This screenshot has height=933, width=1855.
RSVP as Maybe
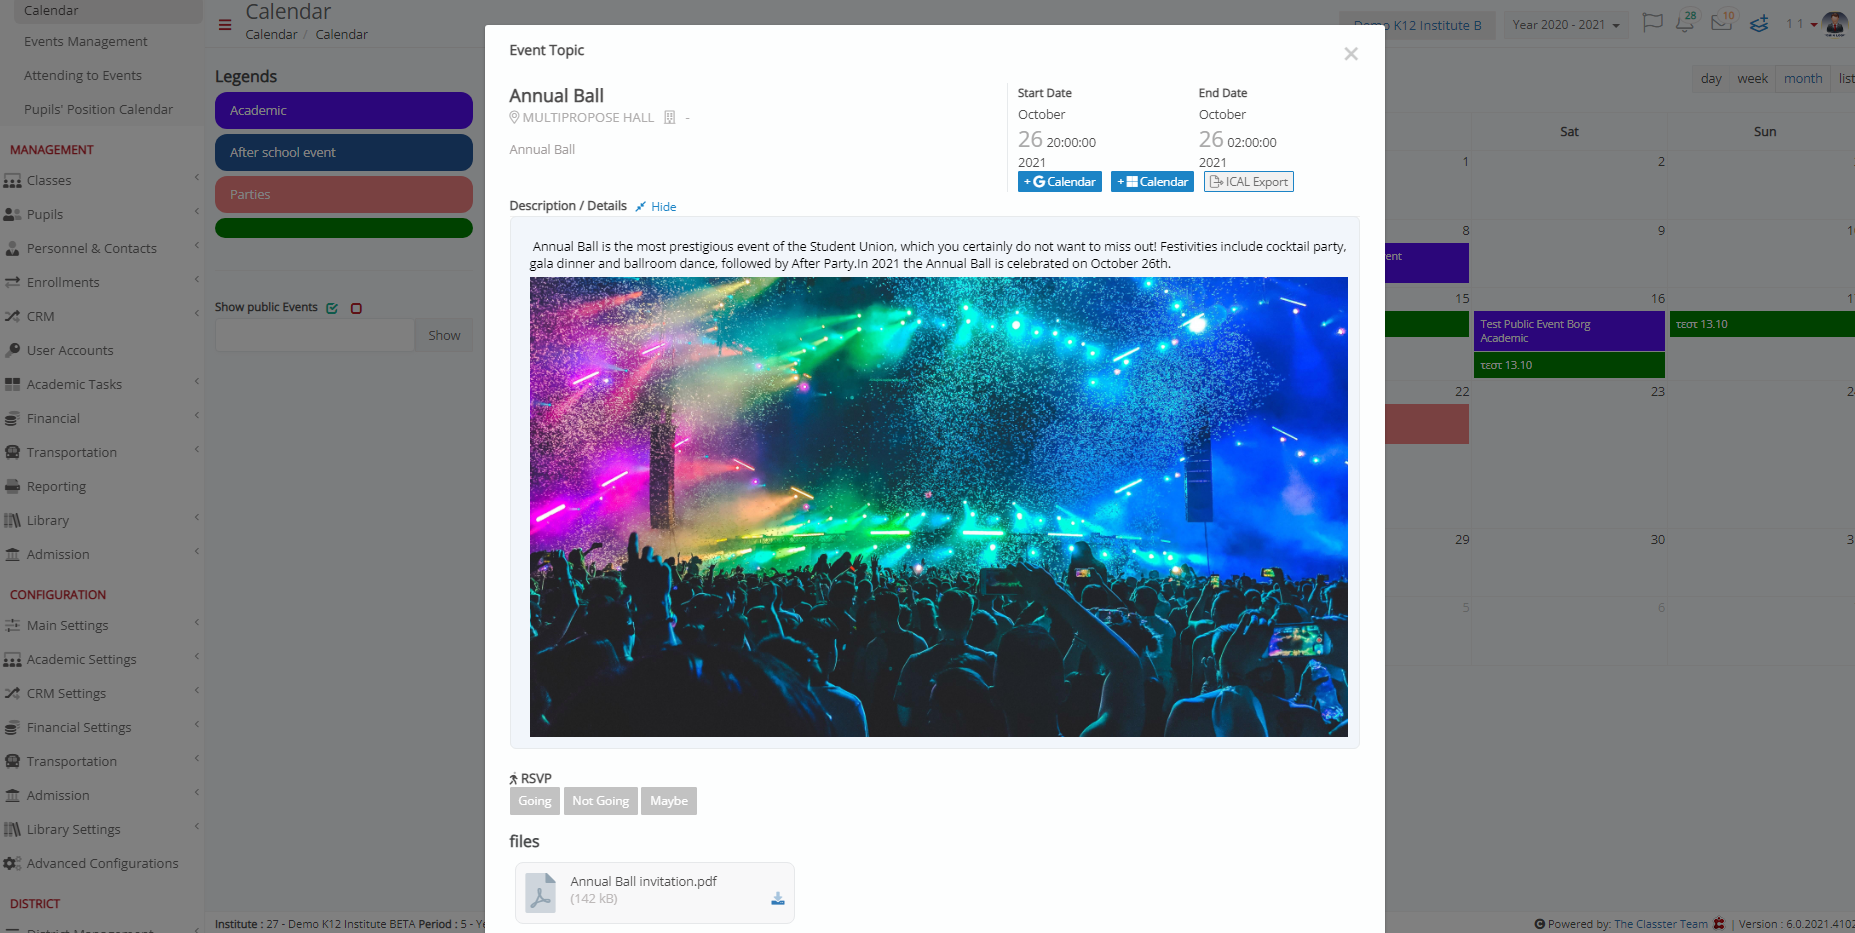click(x=669, y=801)
